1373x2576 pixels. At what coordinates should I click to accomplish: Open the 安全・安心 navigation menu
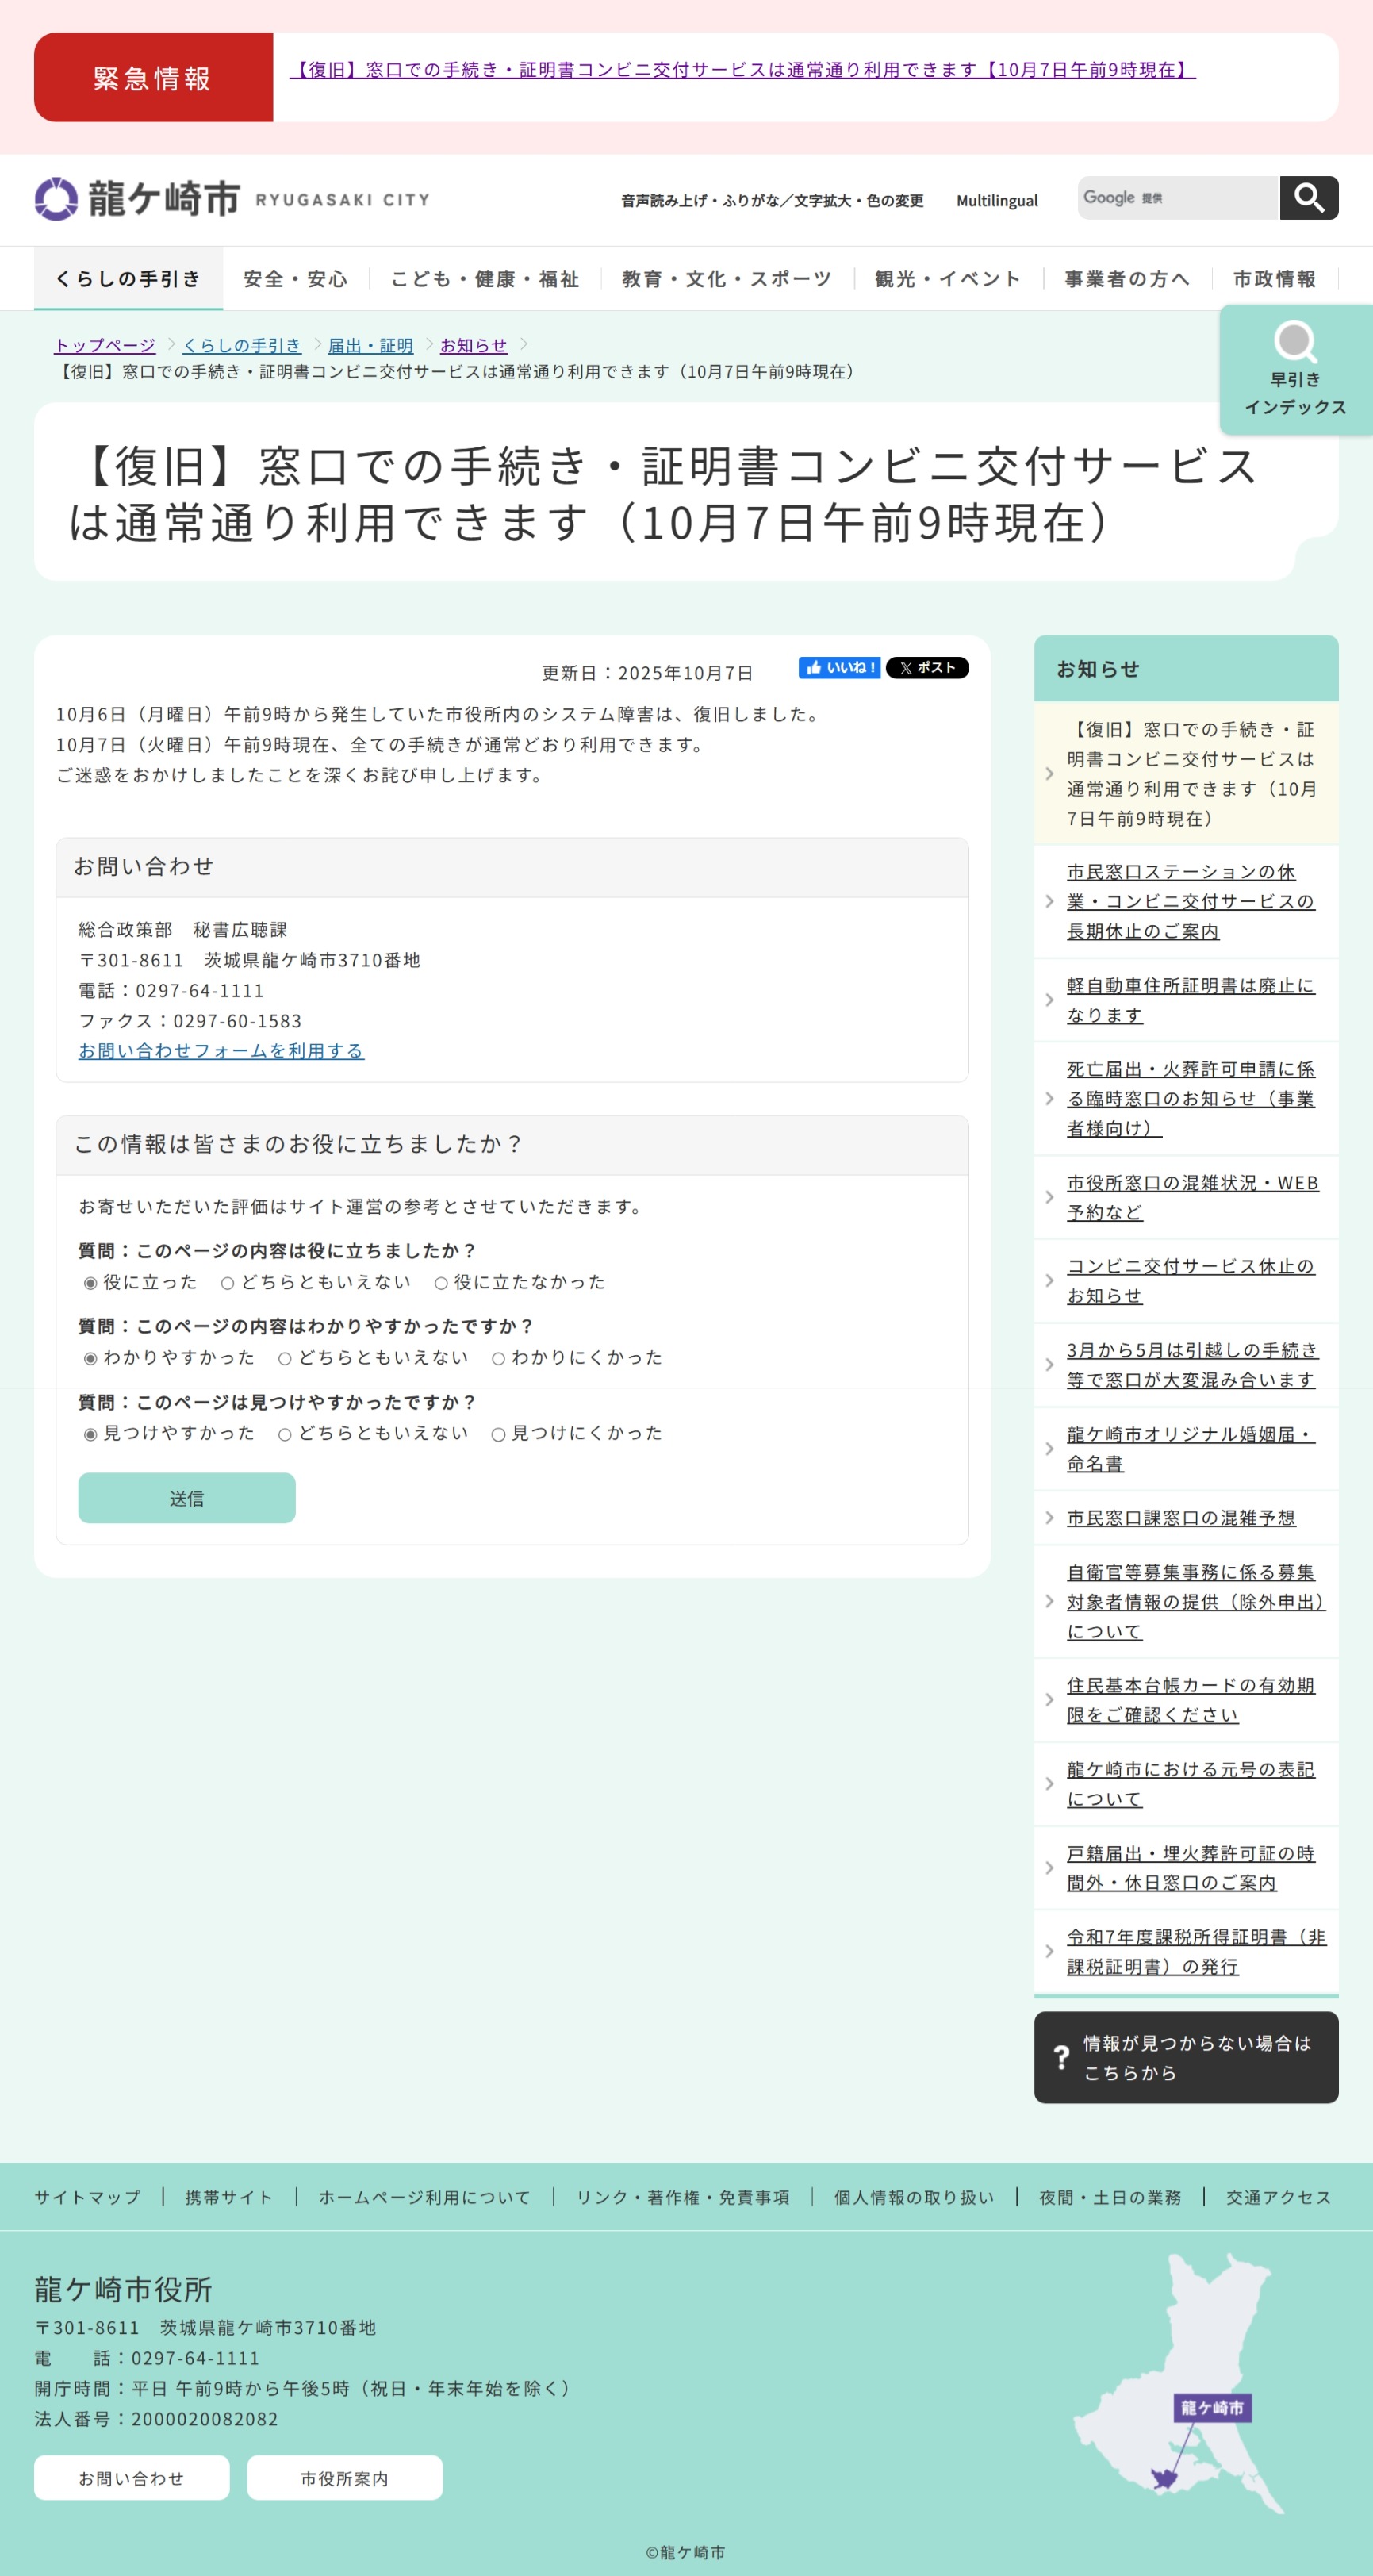coord(295,279)
